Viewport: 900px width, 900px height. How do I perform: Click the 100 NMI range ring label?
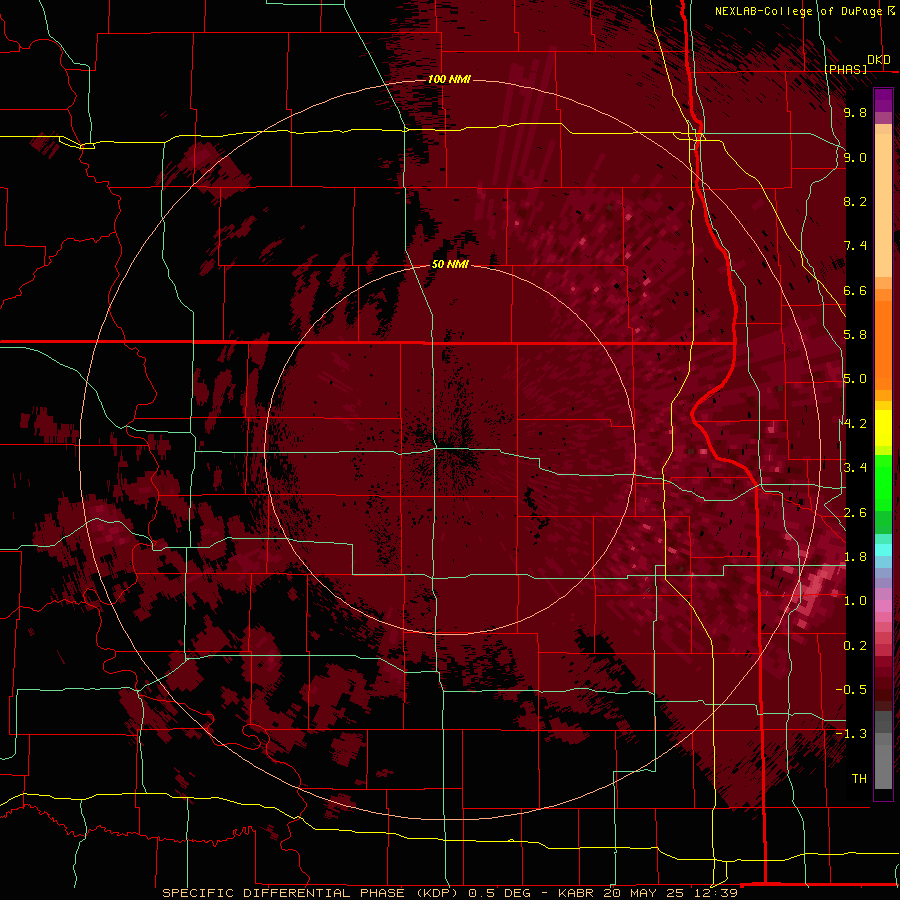pos(449,79)
